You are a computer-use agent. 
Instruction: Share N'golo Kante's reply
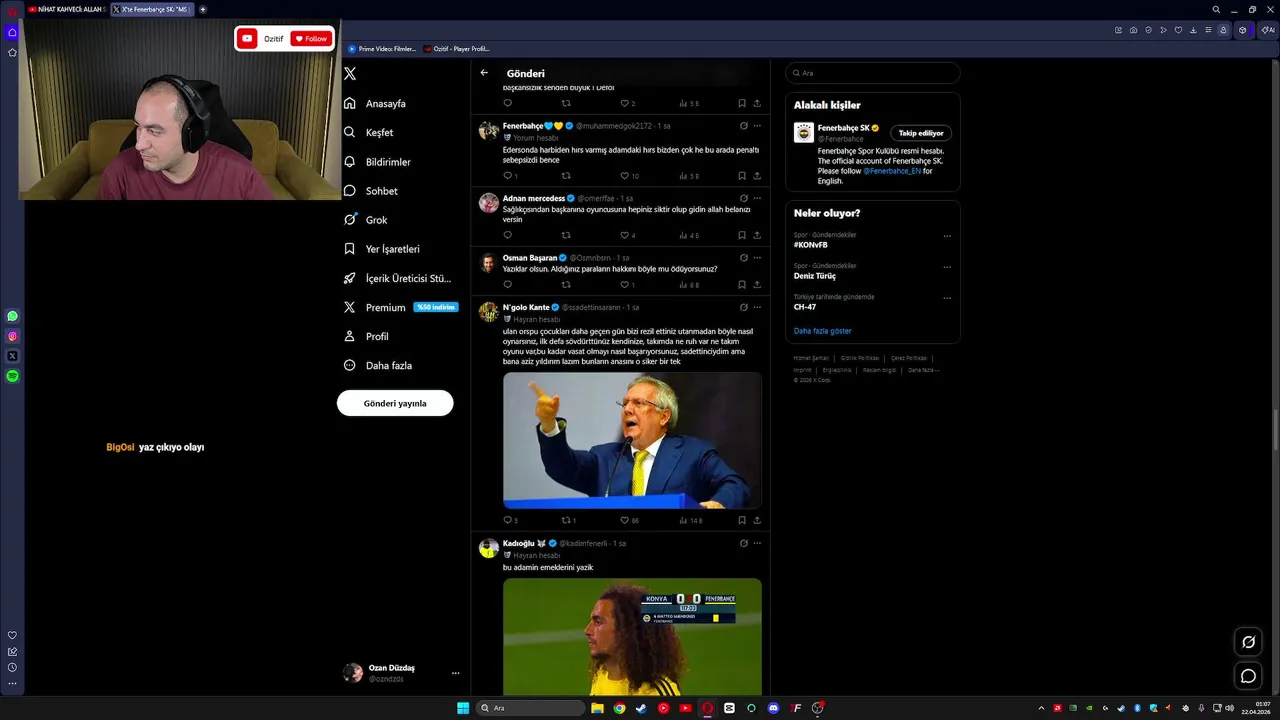pyautogui.click(x=757, y=520)
